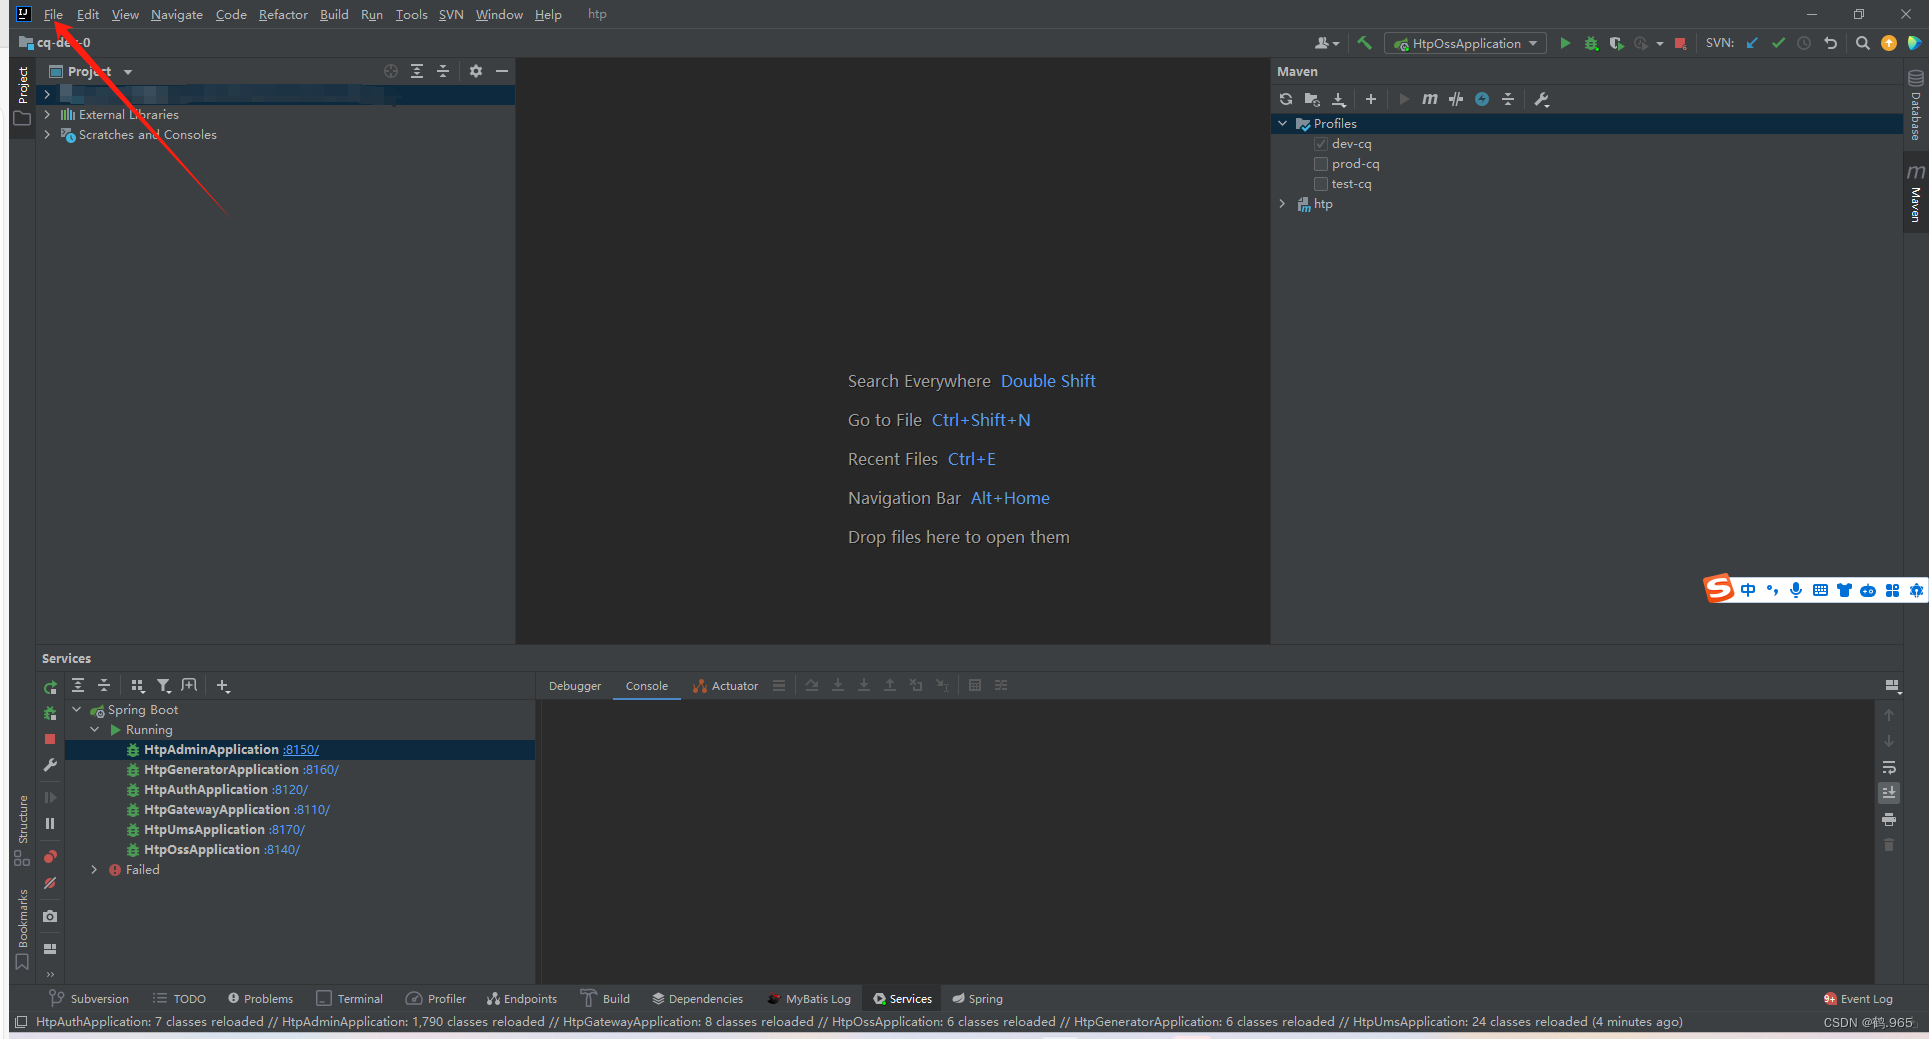Stop running services via red stop icon
The width and height of the screenshot is (1929, 1039).
click(x=49, y=739)
